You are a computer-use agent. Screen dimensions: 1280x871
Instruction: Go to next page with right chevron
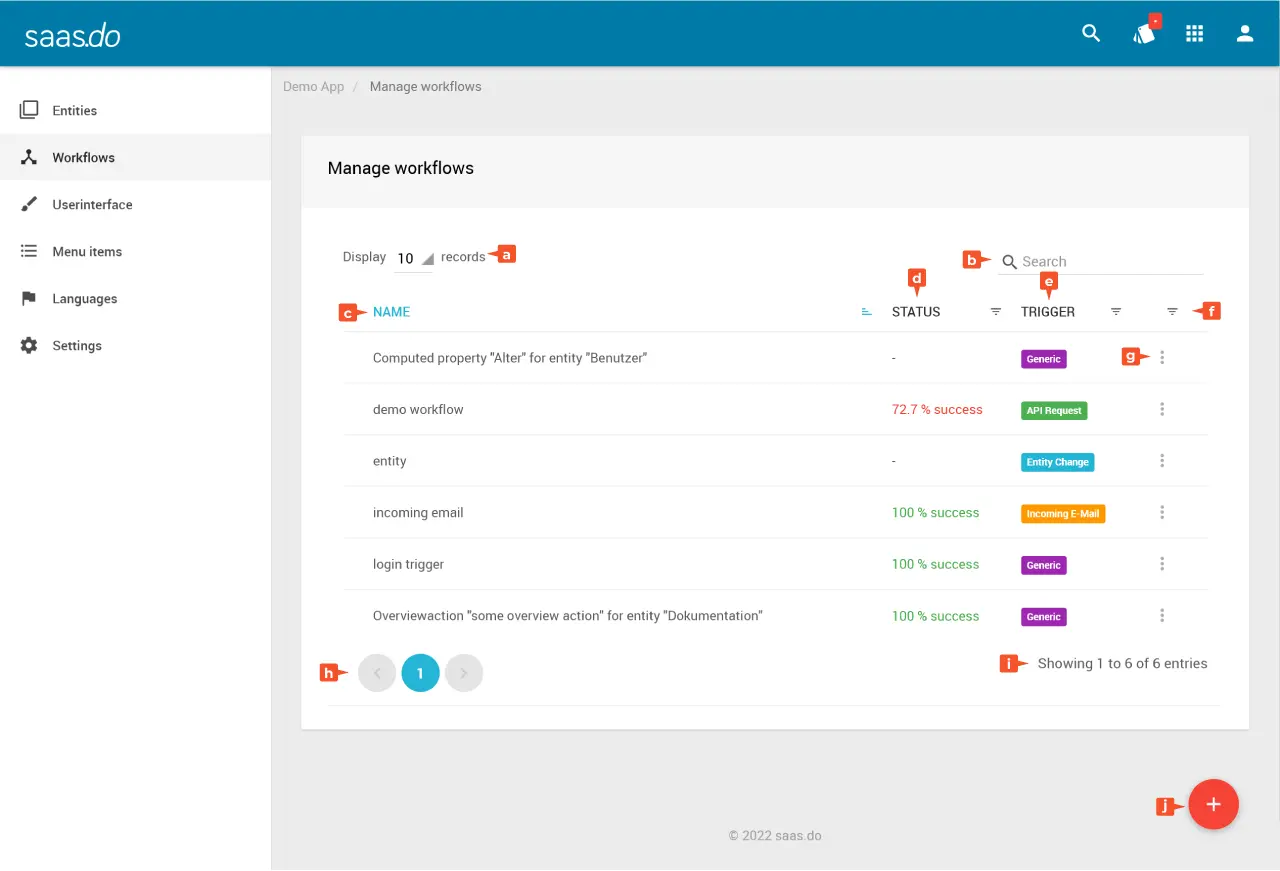pyautogui.click(x=464, y=674)
